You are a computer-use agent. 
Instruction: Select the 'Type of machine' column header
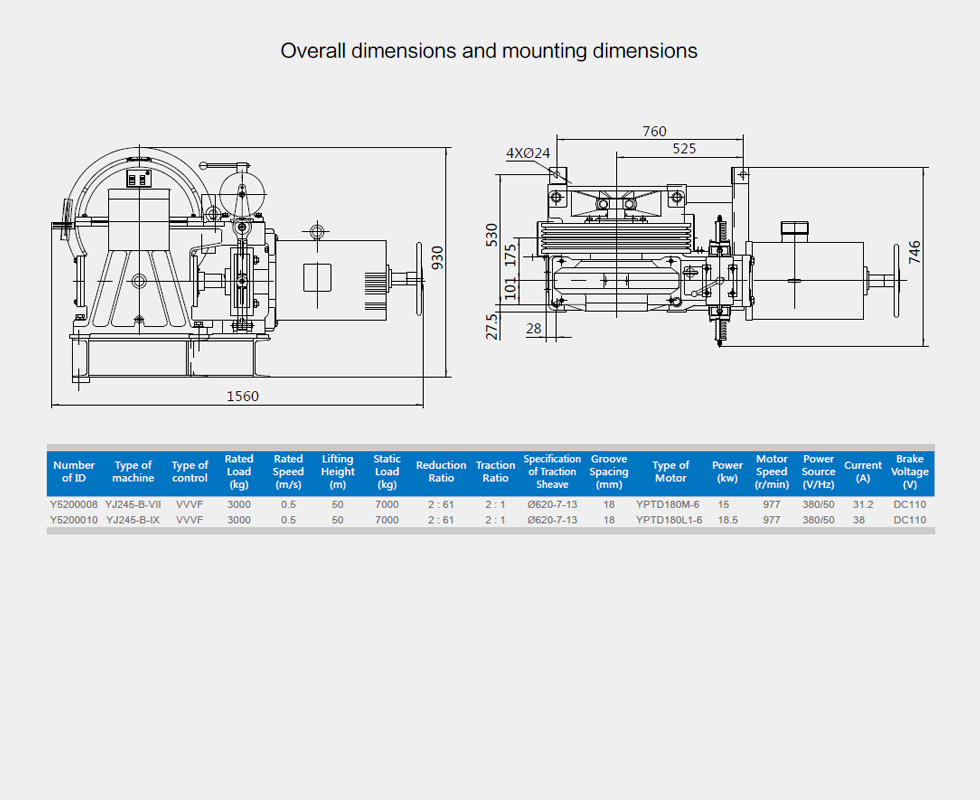(133, 472)
